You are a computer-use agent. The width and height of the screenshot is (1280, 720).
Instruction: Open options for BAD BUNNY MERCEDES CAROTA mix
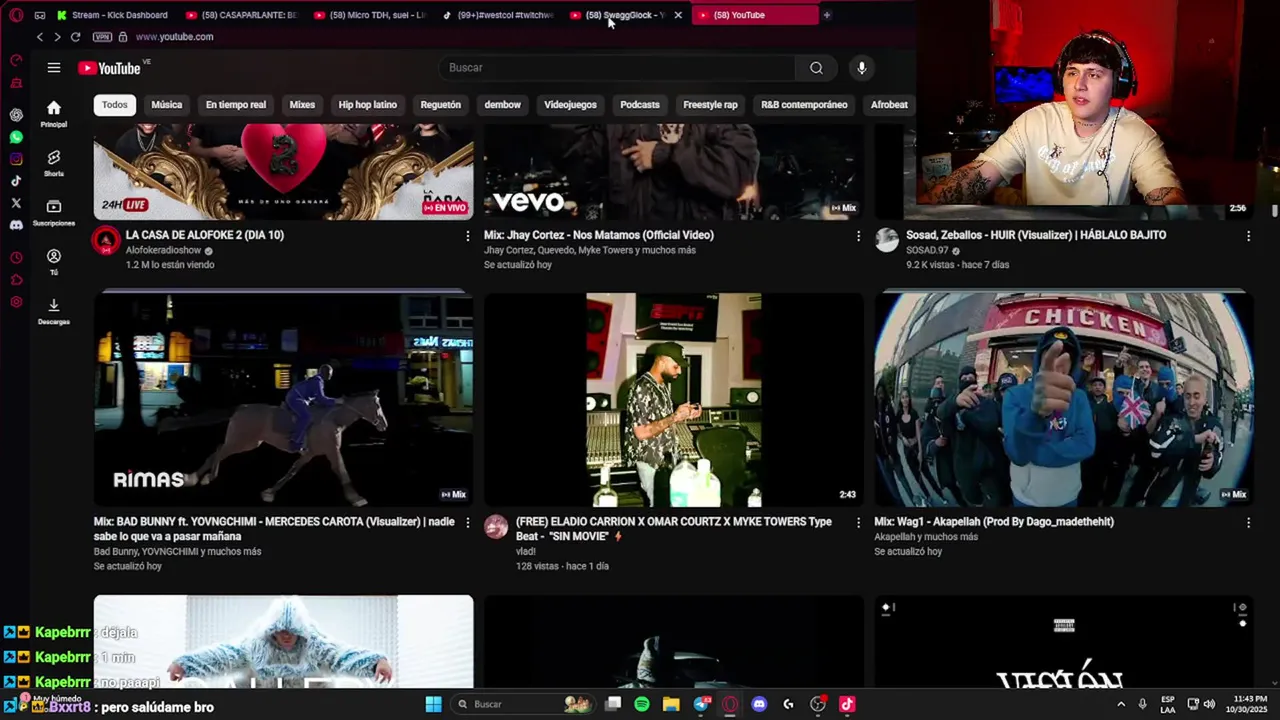(467, 523)
